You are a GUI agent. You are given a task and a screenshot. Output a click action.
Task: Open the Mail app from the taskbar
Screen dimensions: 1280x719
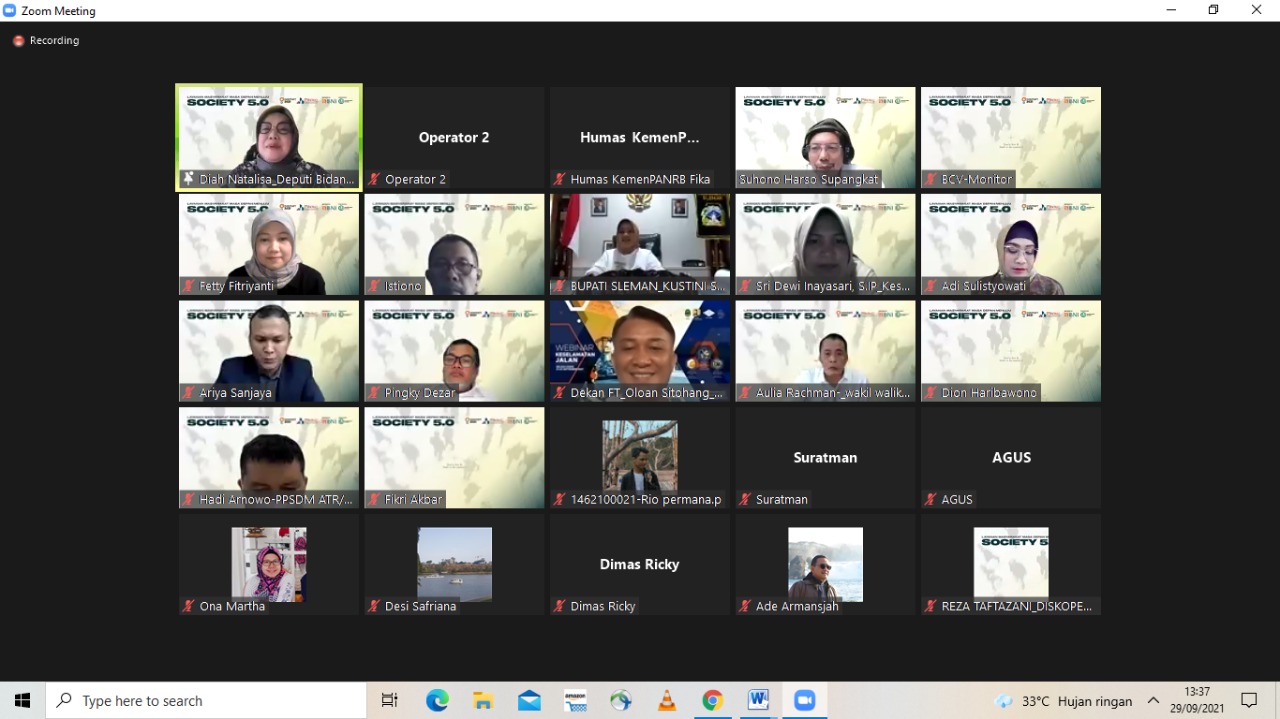tap(529, 700)
